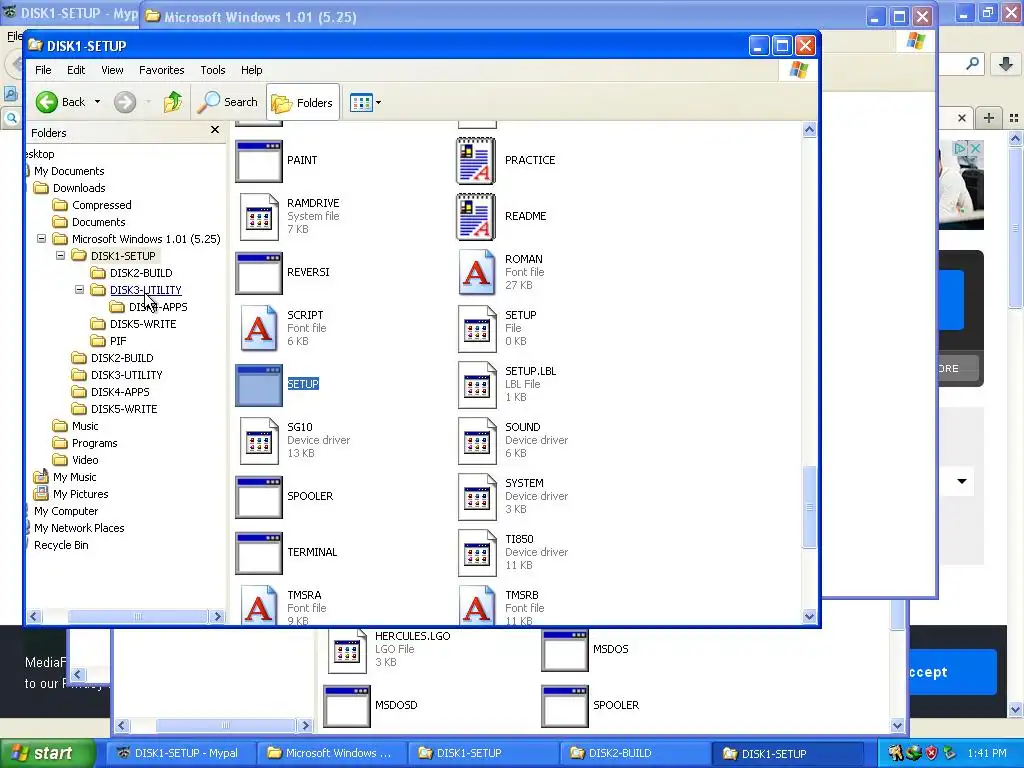Select MSDOS icon in back window
The height and width of the screenshot is (768, 1024).
tap(565, 650)
